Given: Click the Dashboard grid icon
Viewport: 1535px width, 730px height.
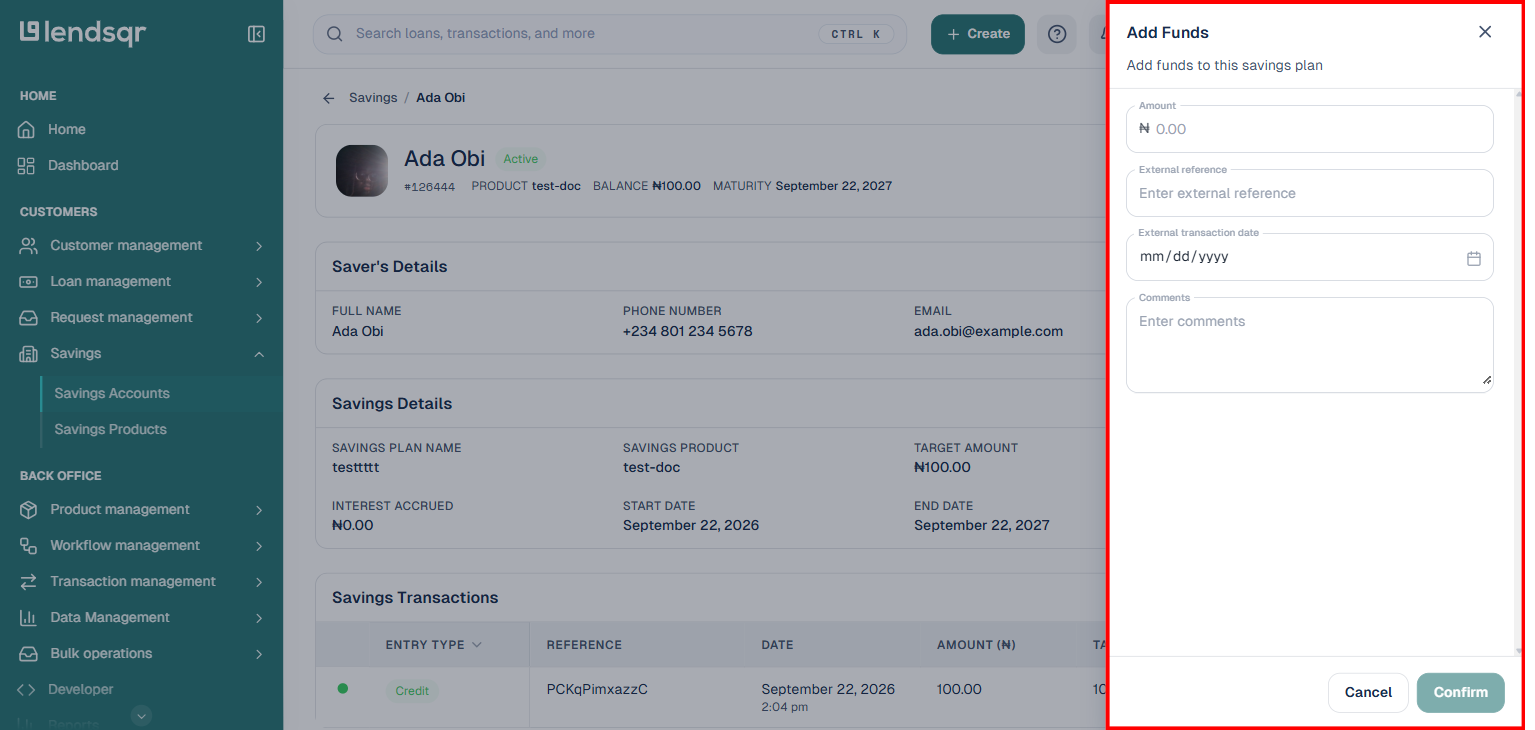Looking at the screenshot, I should point(26,165).
